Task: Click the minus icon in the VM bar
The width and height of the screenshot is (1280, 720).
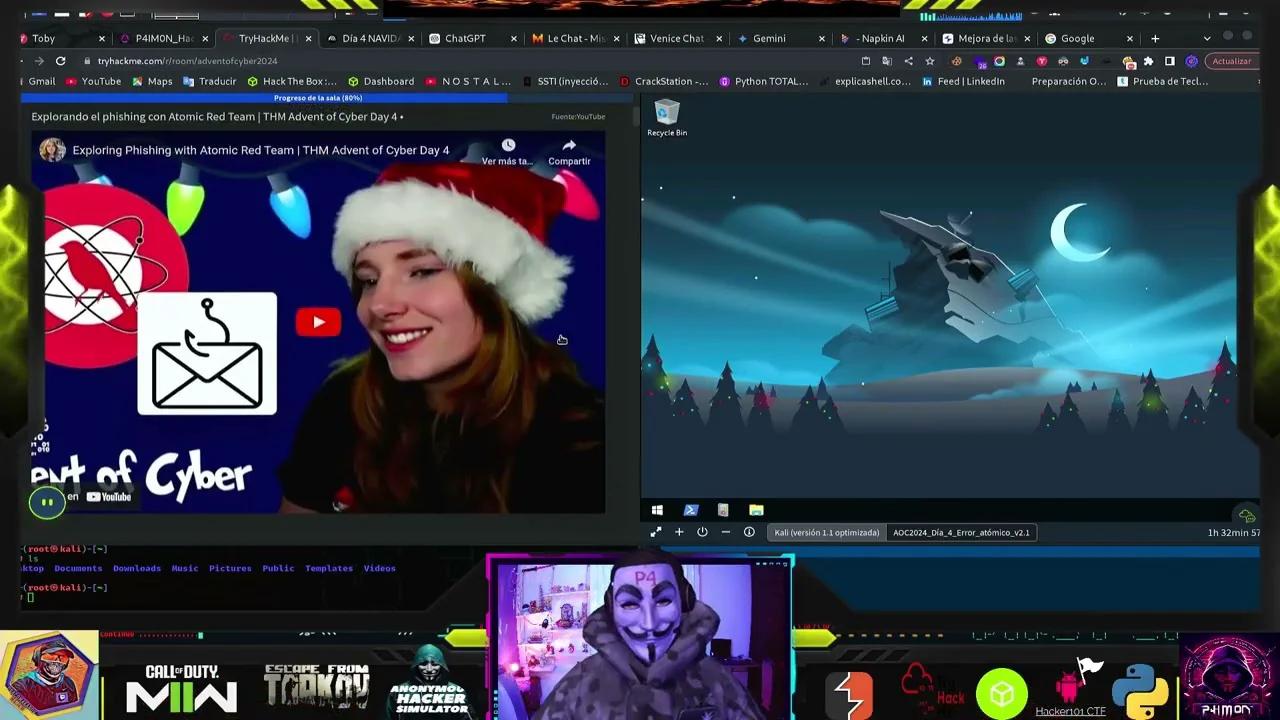Action: [x=725, y=532]
